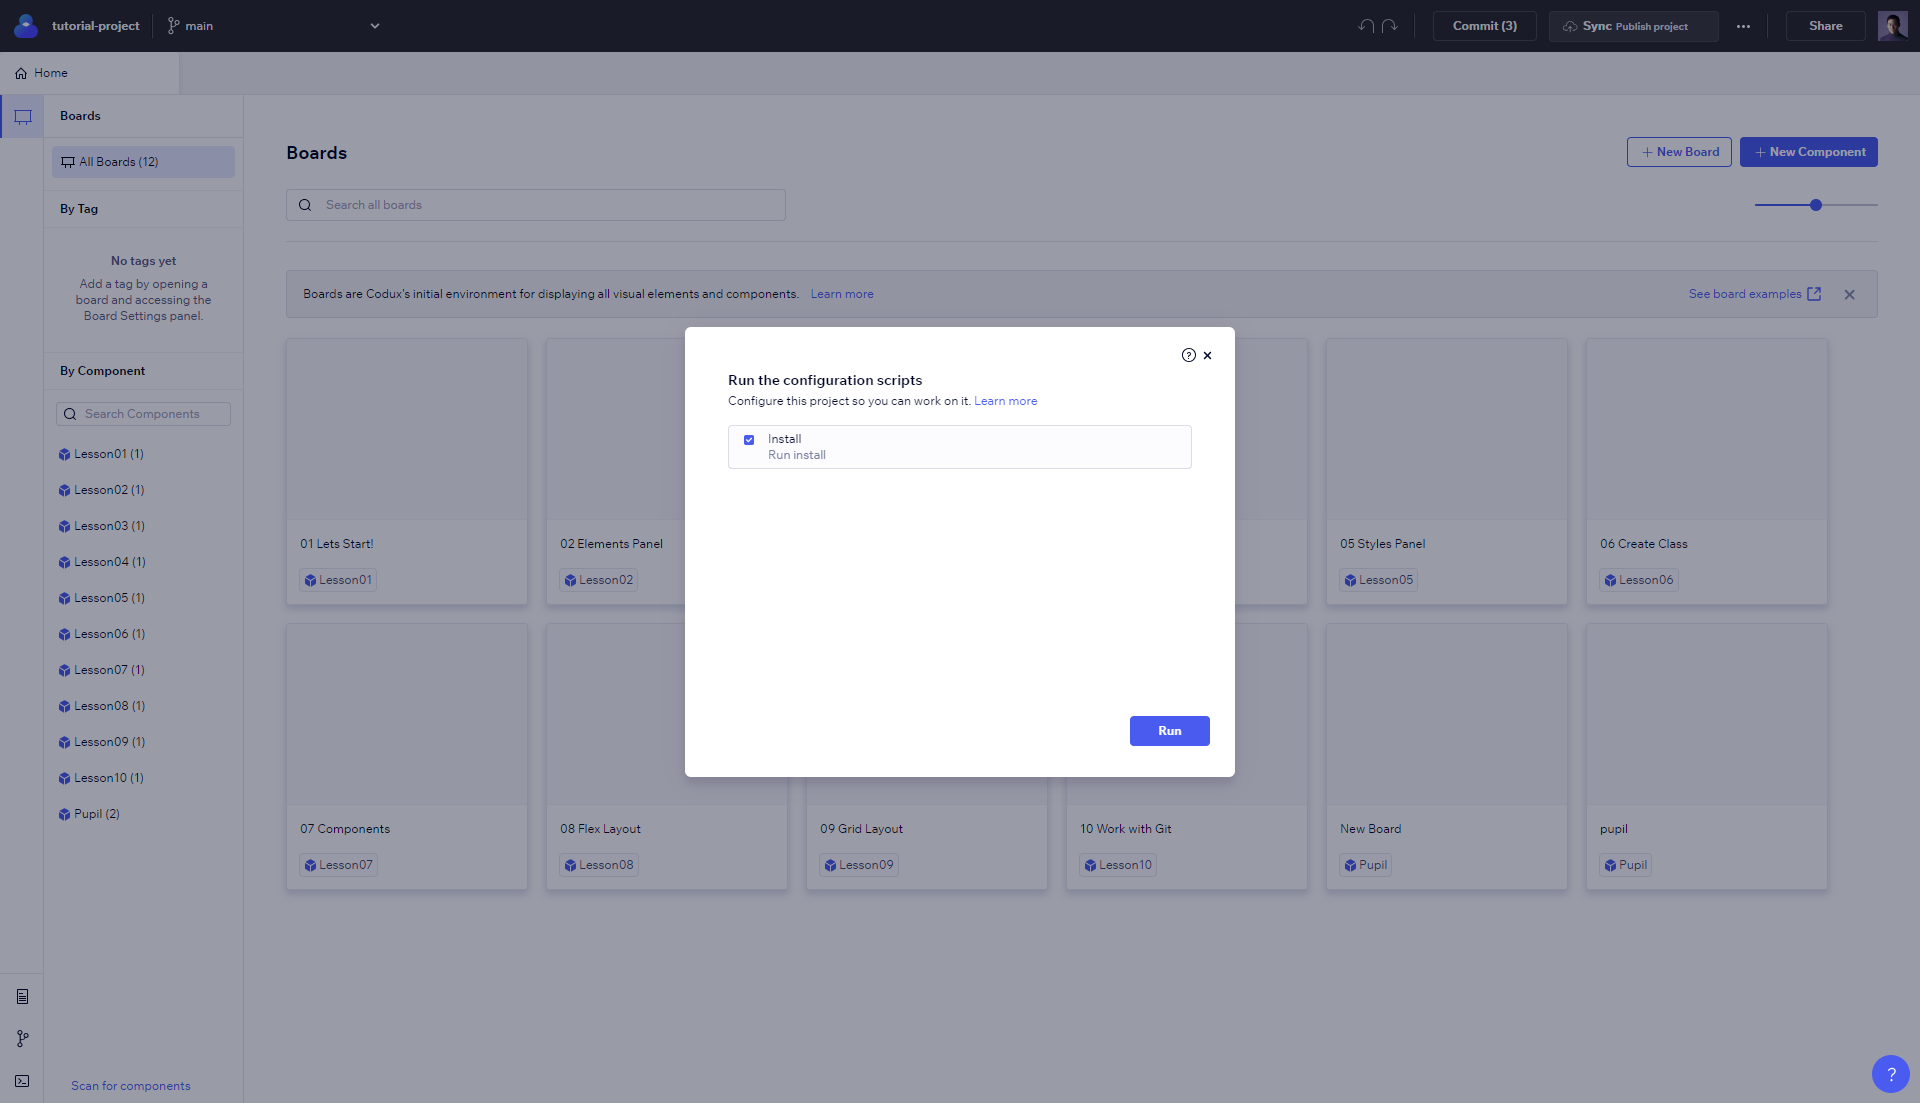Open the files panel sidebar icon
Screen dimensions: 1920x1103
coord(22,996)
